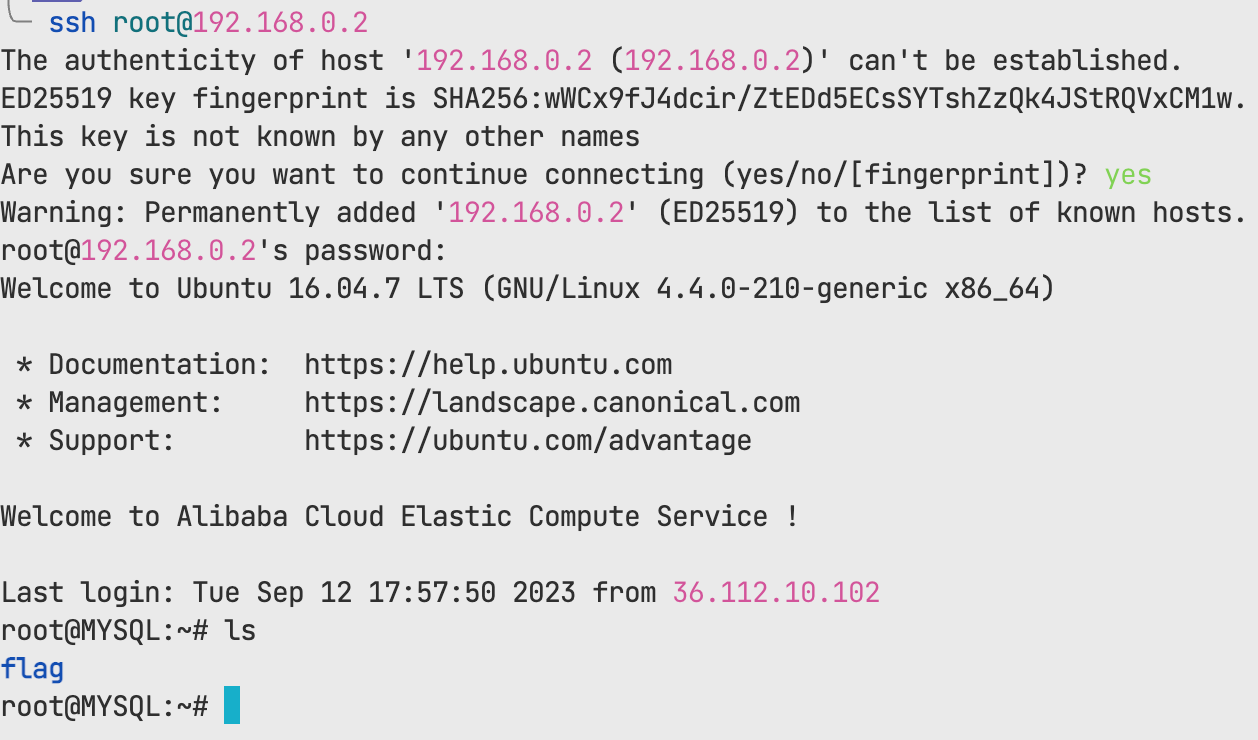Click the cyan terminal cursor block
Screen dimensions: 1258x740
click(232, 706)
